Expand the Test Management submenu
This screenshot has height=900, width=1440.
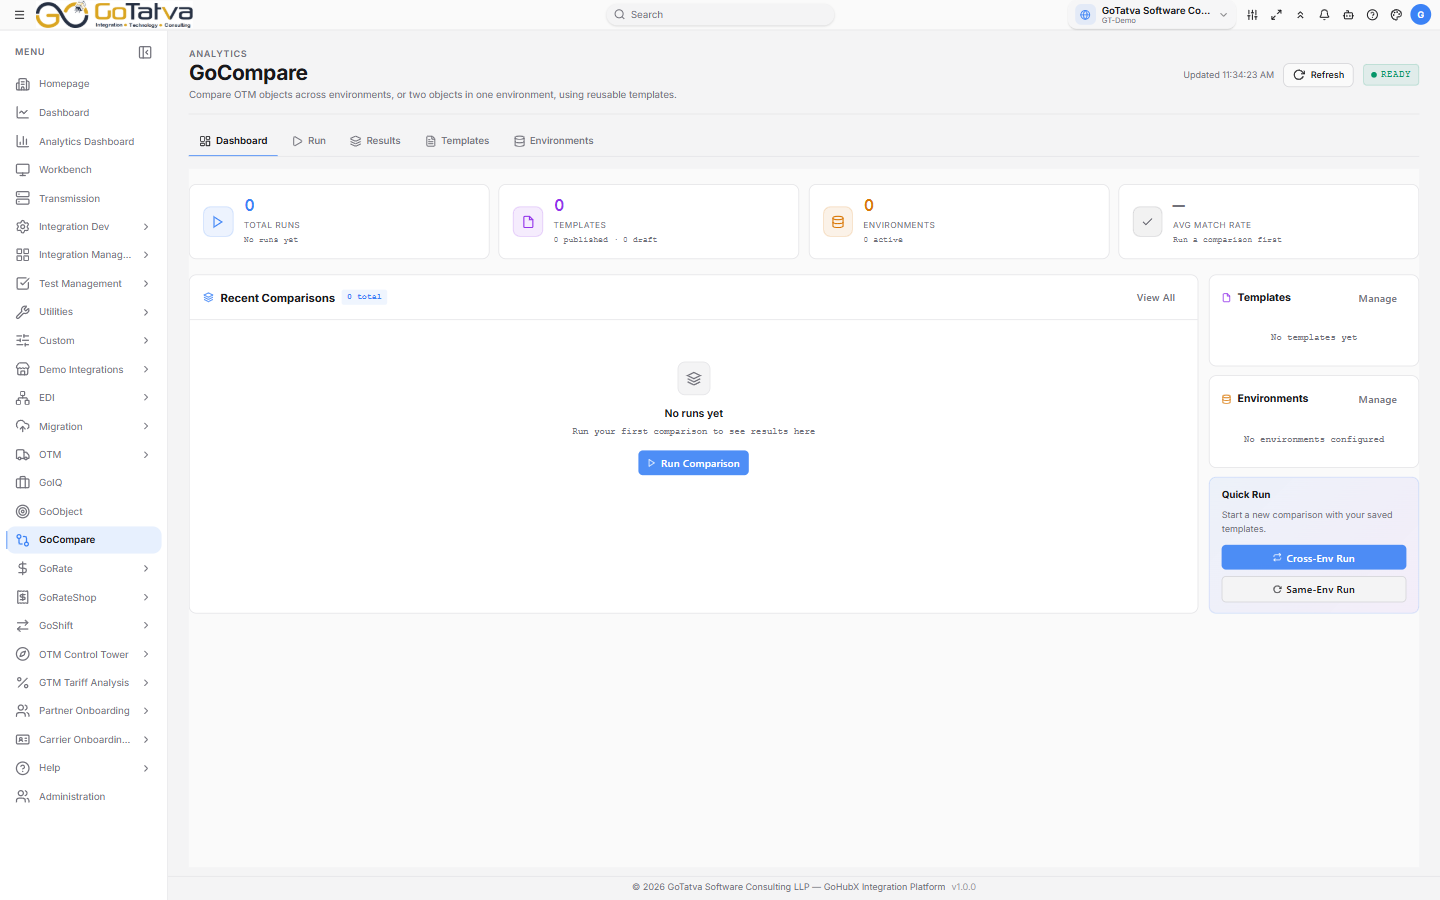tap(146, 284)
